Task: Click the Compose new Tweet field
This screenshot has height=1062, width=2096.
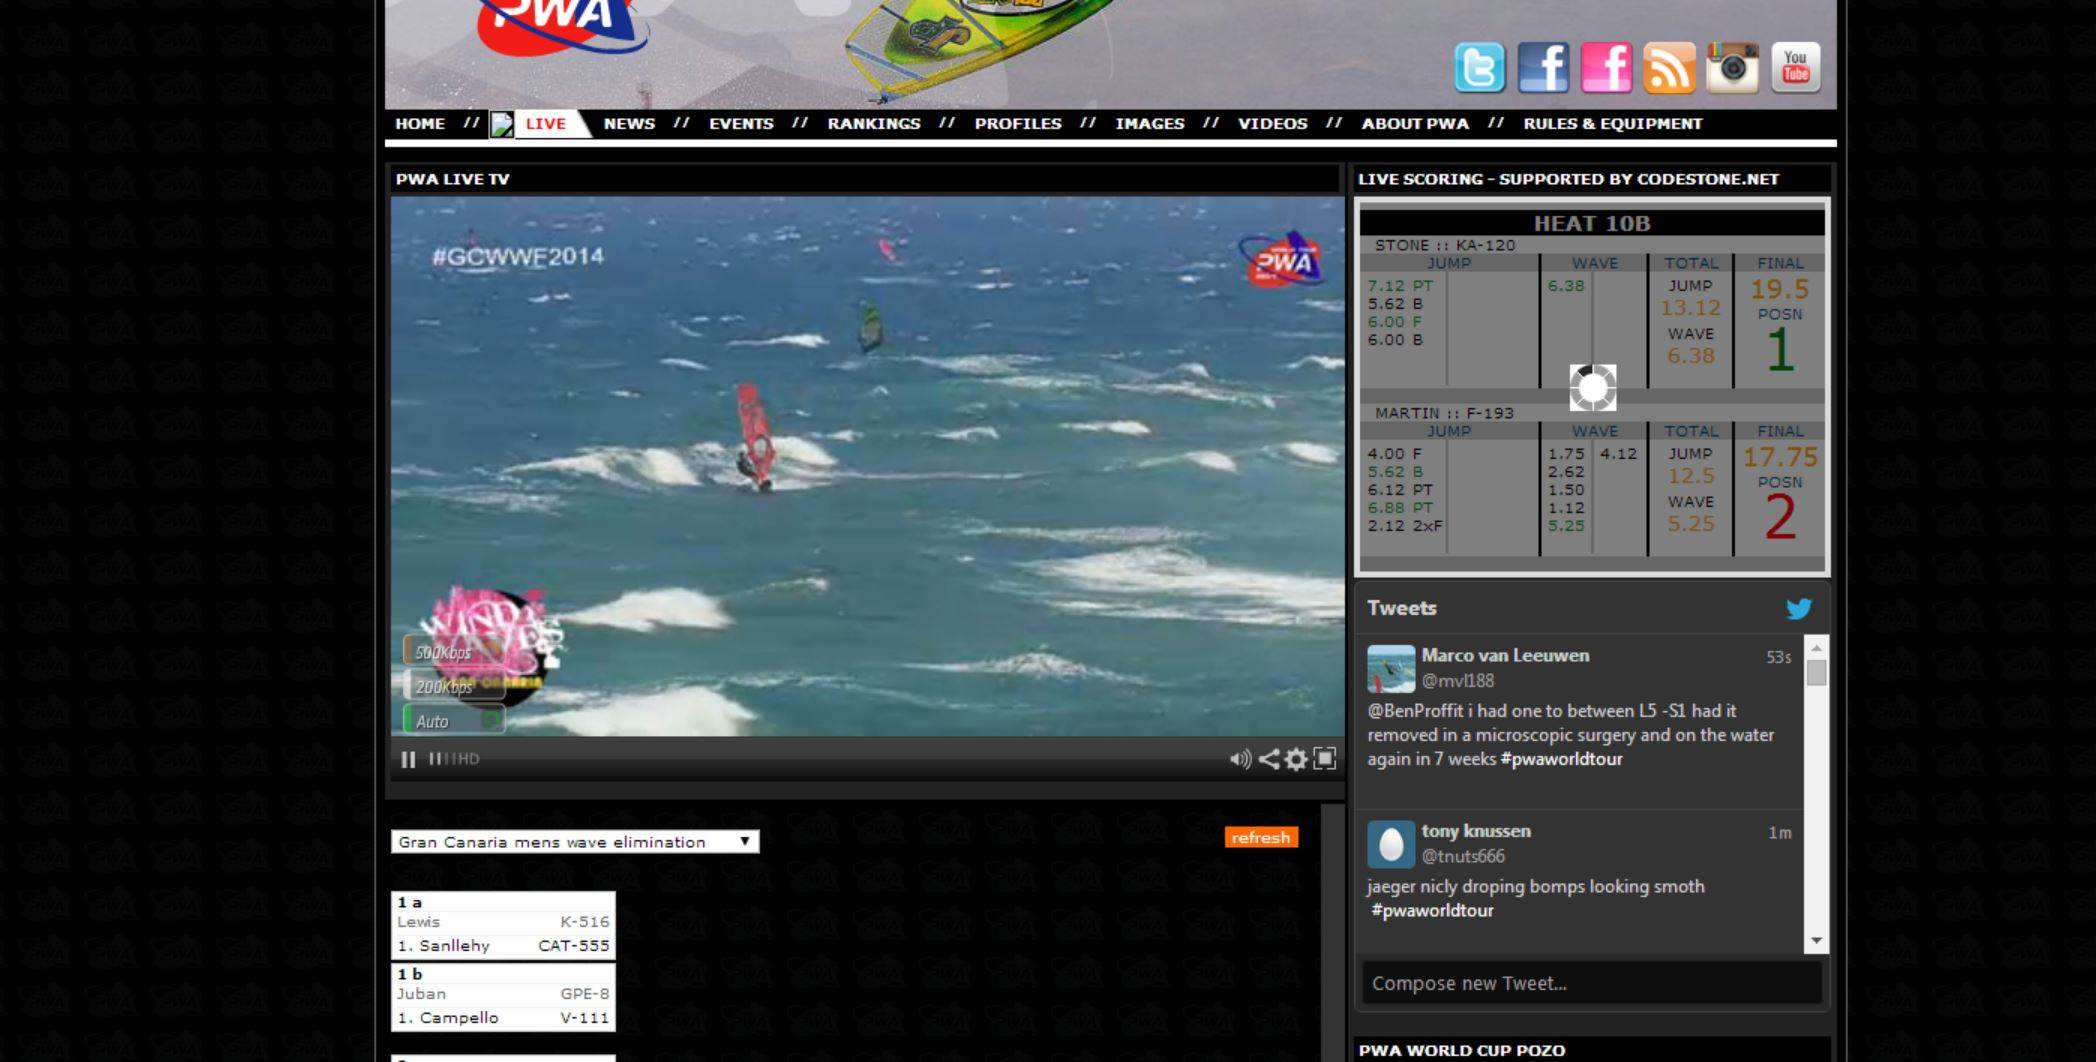Action: [1591, 983]
